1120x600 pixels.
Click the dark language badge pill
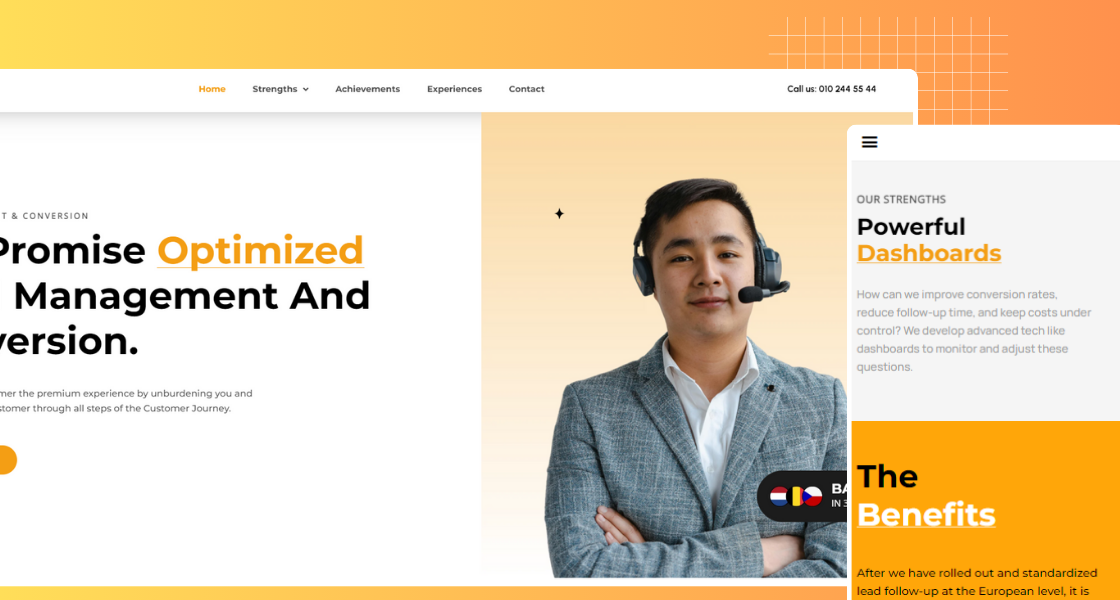tap(802, 496)
